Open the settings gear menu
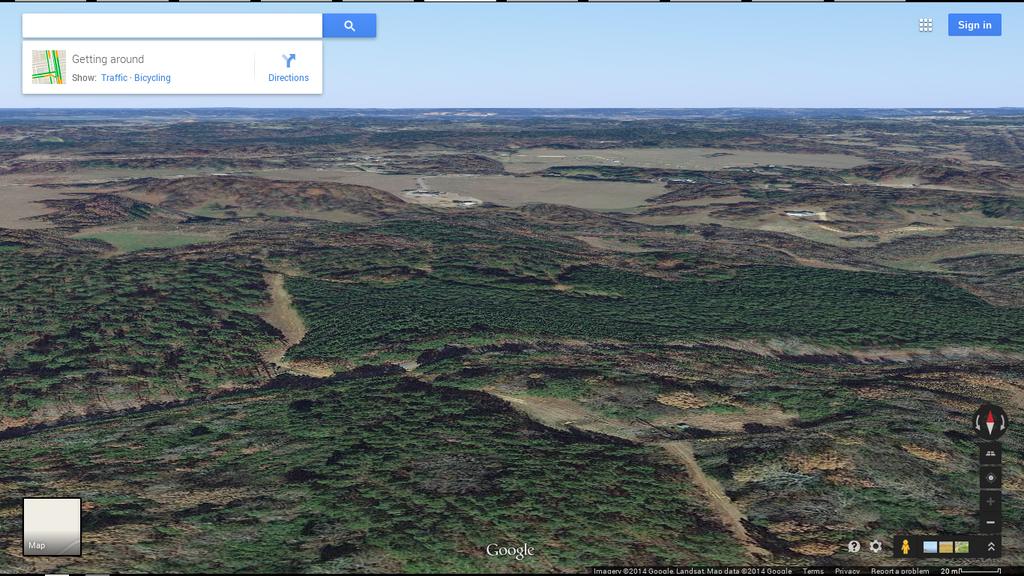Screen dimensions: 1024x576 876,547
